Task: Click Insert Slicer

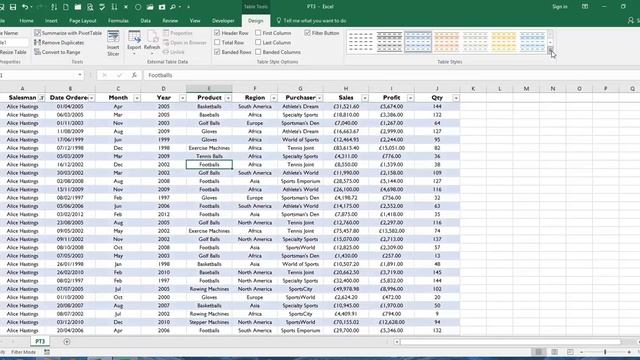Action: click(113, 43)
